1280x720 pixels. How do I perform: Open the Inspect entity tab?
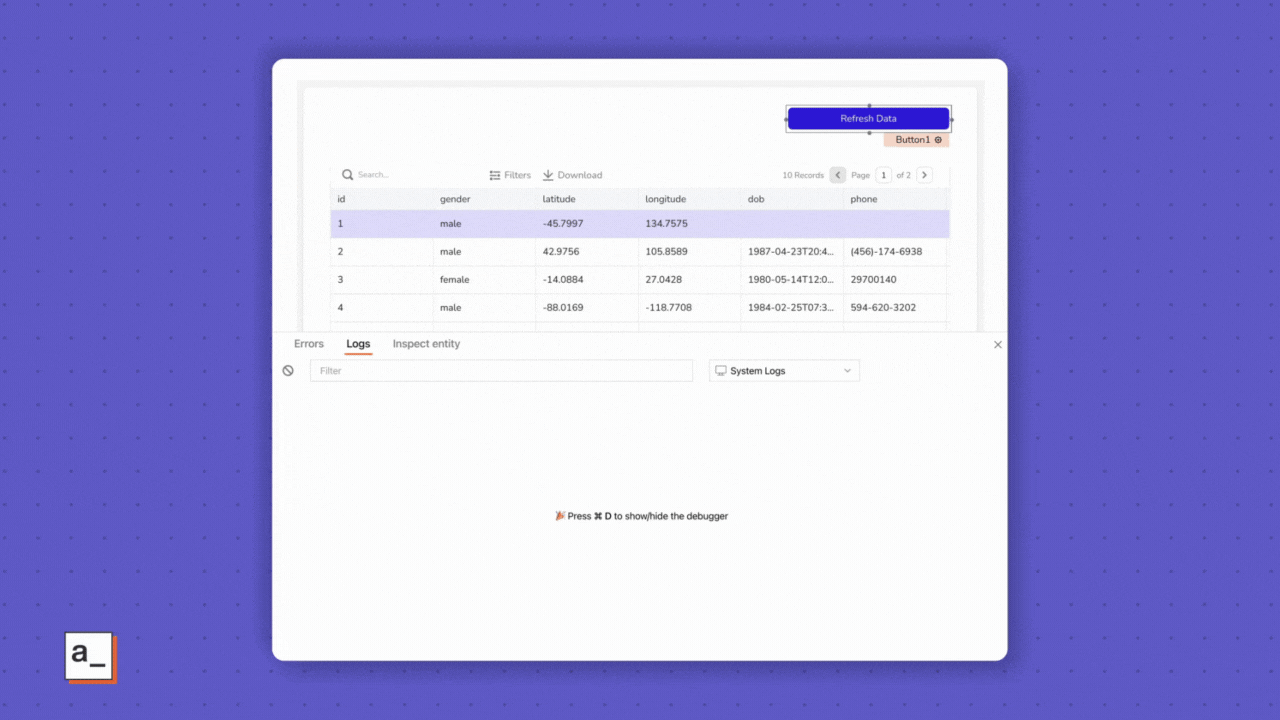click(426, 344)
